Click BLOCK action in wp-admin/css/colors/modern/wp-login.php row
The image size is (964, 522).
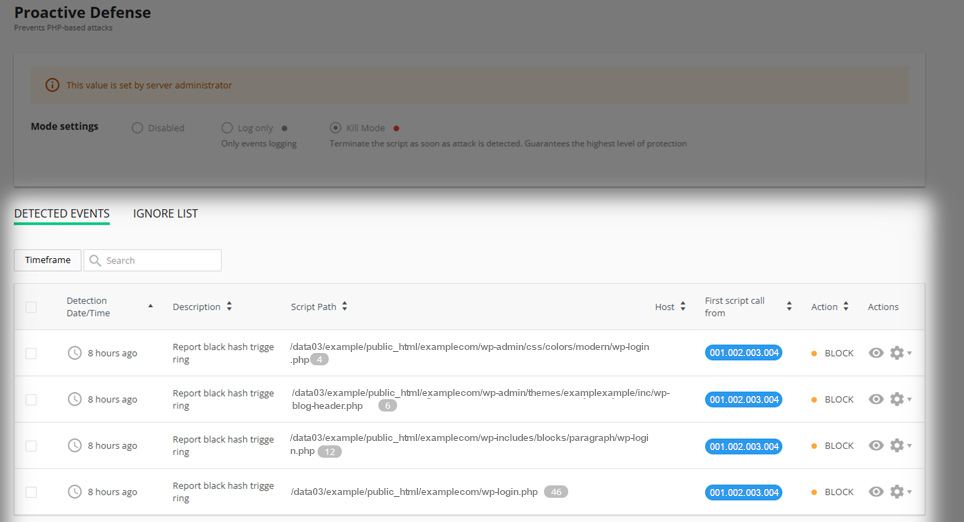click(833, 353)
